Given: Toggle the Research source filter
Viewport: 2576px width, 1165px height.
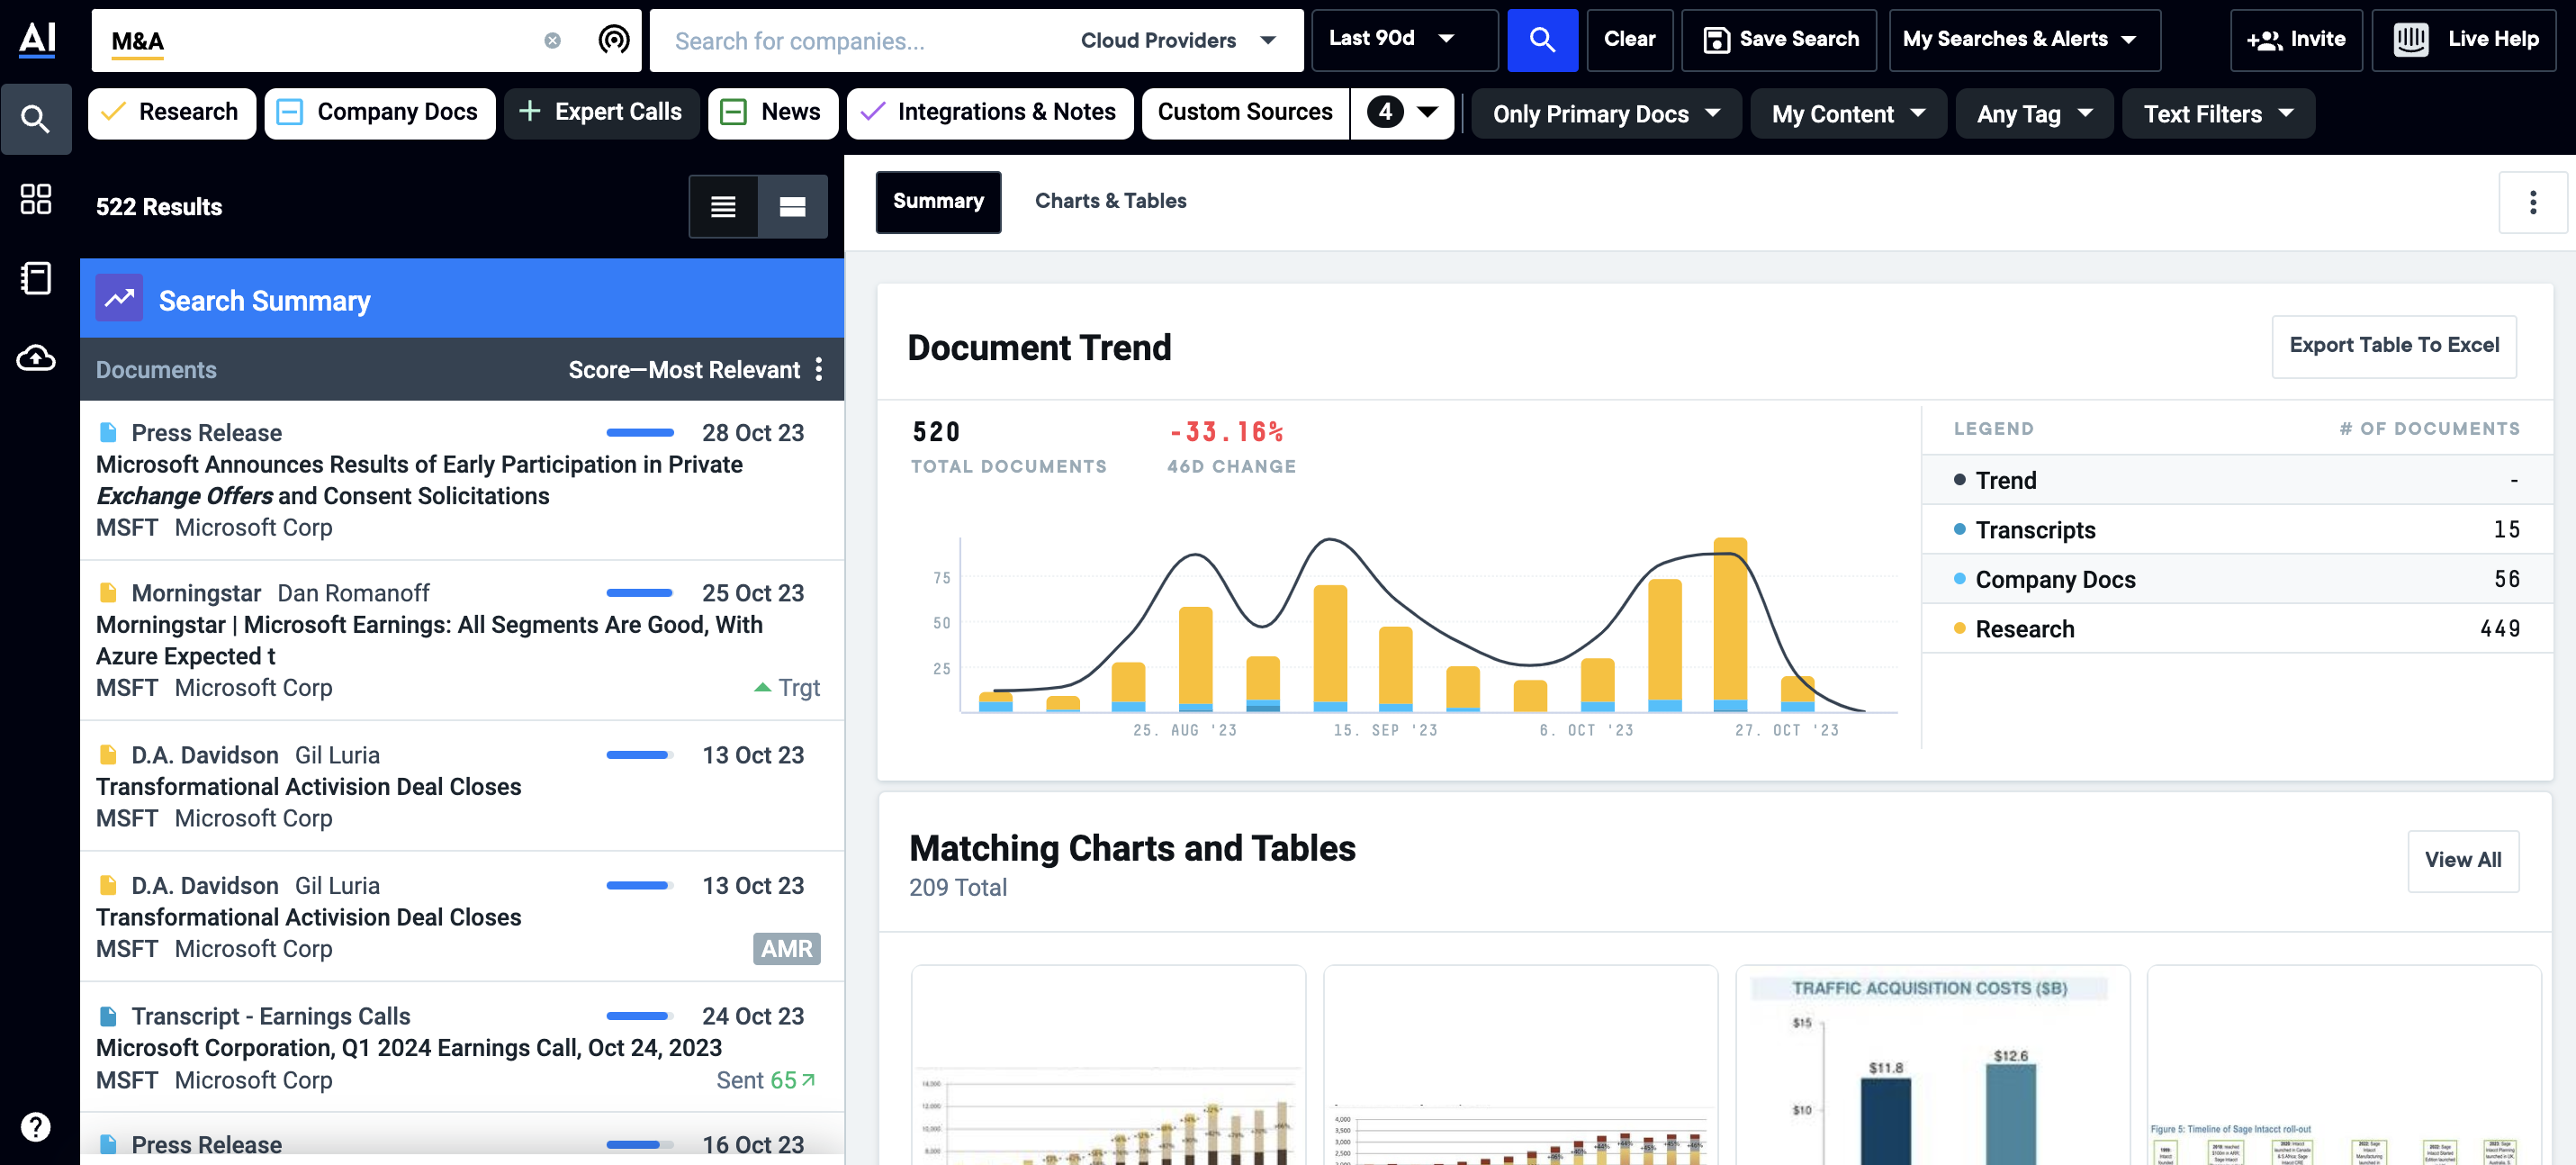Looking at the screenshot, I should coord(172,113).
